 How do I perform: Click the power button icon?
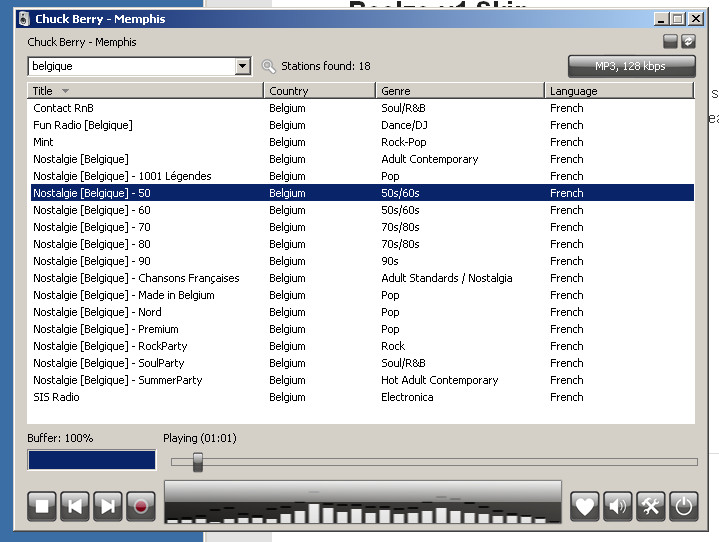pos(684,506)
